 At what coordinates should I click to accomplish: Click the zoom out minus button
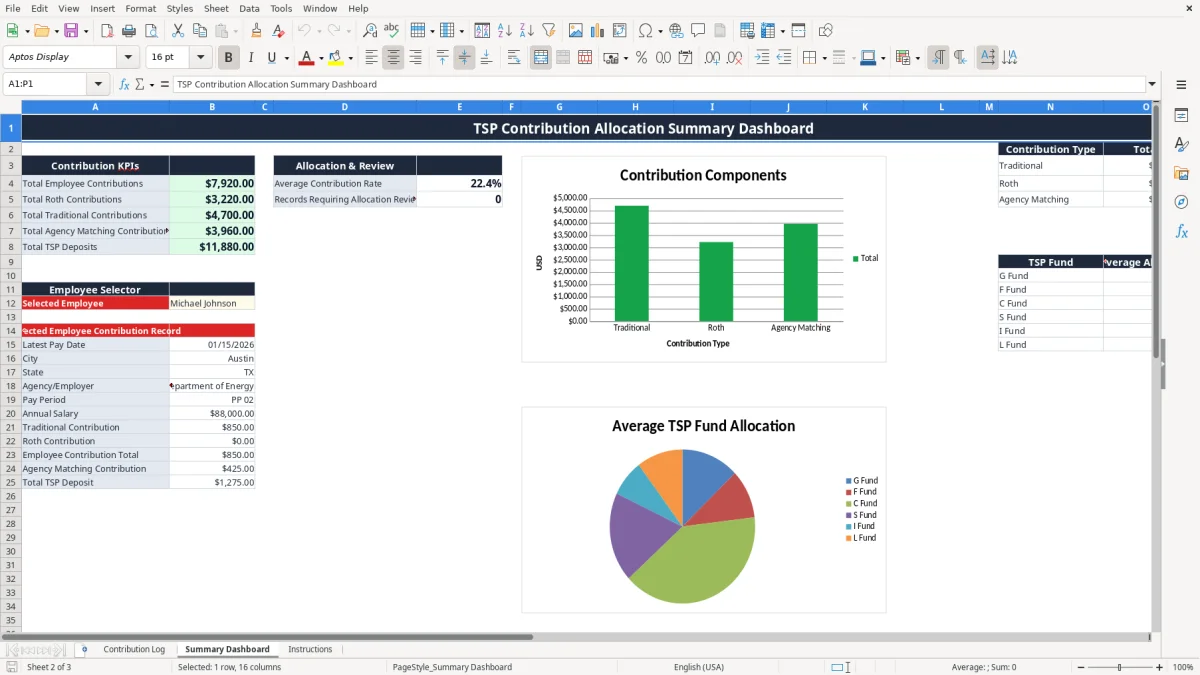tap(1079, 667)
